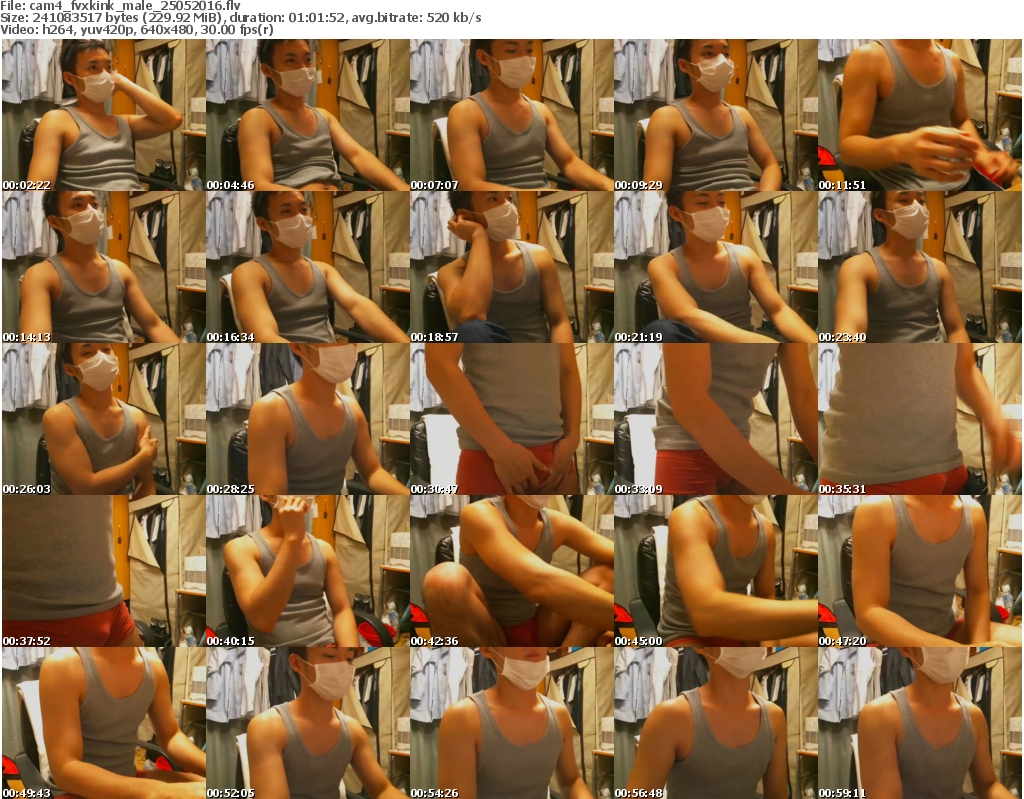Viewport: 1024px width, 799px height.
Task: Choose the frame timestamped 00:52:05
Action: (308, 723)
